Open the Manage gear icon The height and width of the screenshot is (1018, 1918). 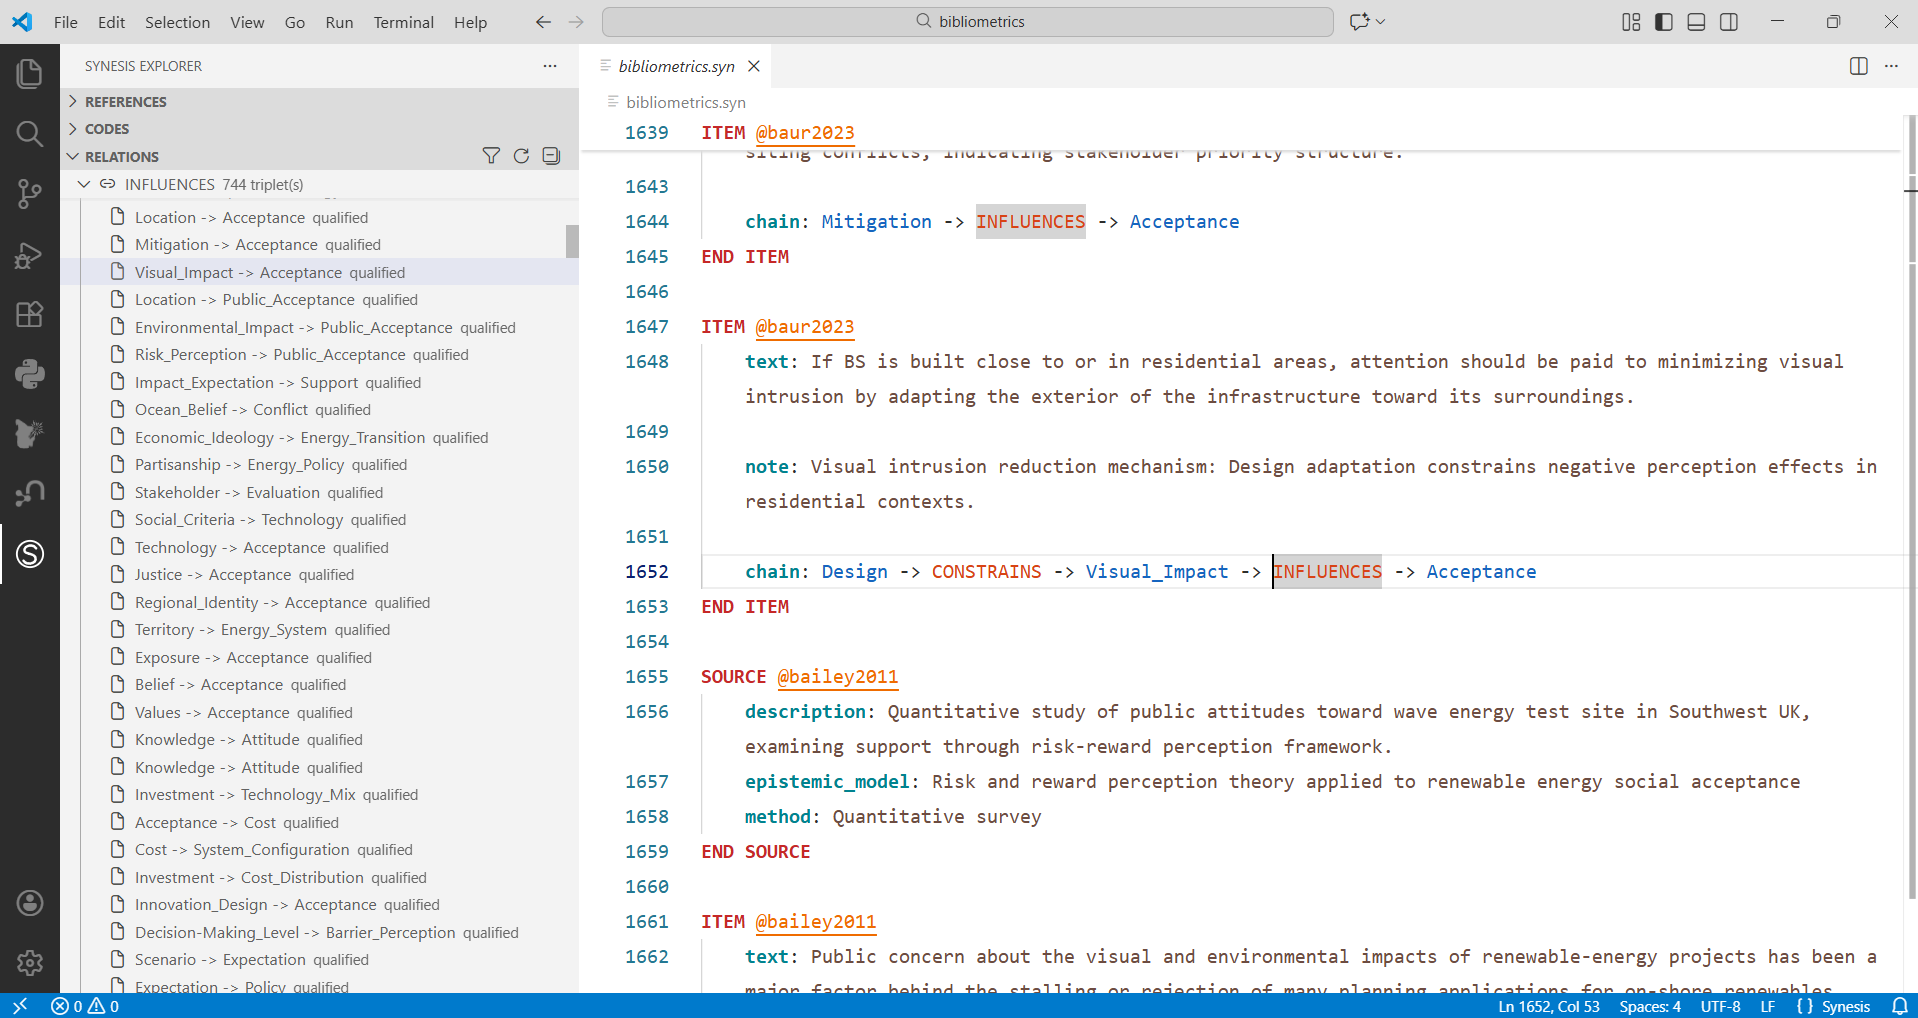pos(30,963)
